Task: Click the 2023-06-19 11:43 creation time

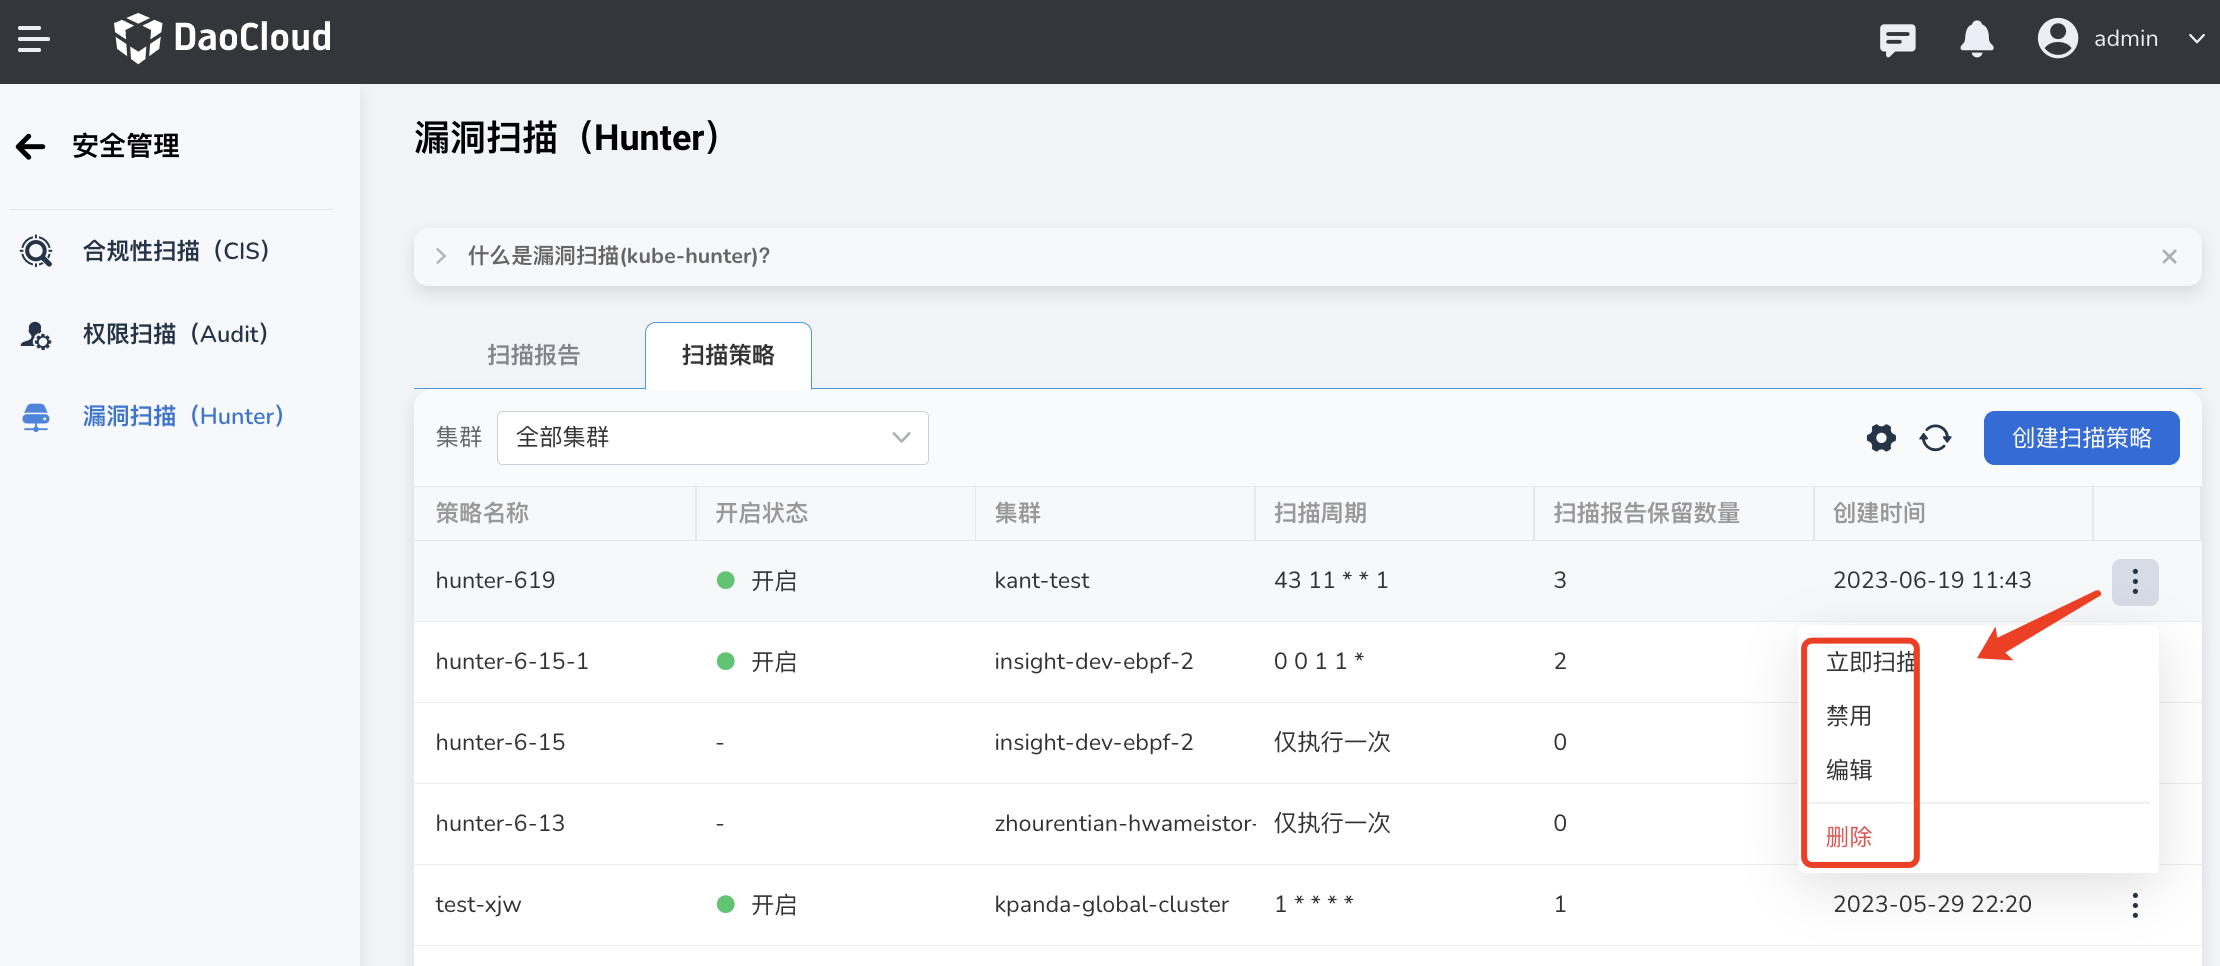Action: pos(1932,580)
